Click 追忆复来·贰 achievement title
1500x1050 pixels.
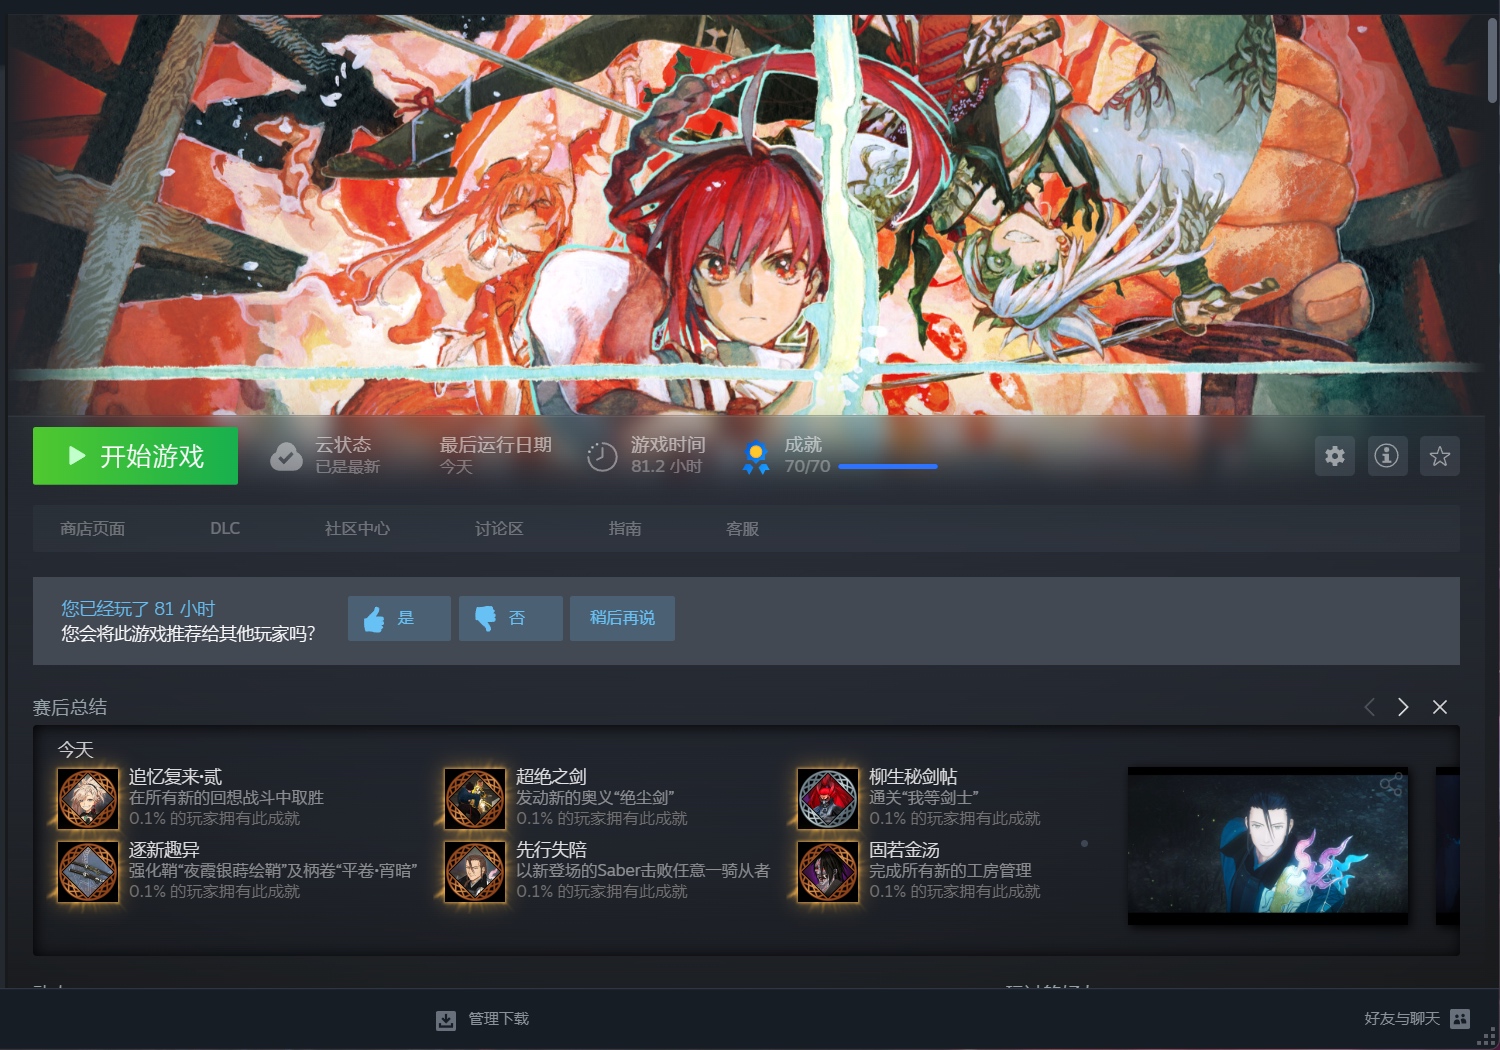(x=175, y=776)
